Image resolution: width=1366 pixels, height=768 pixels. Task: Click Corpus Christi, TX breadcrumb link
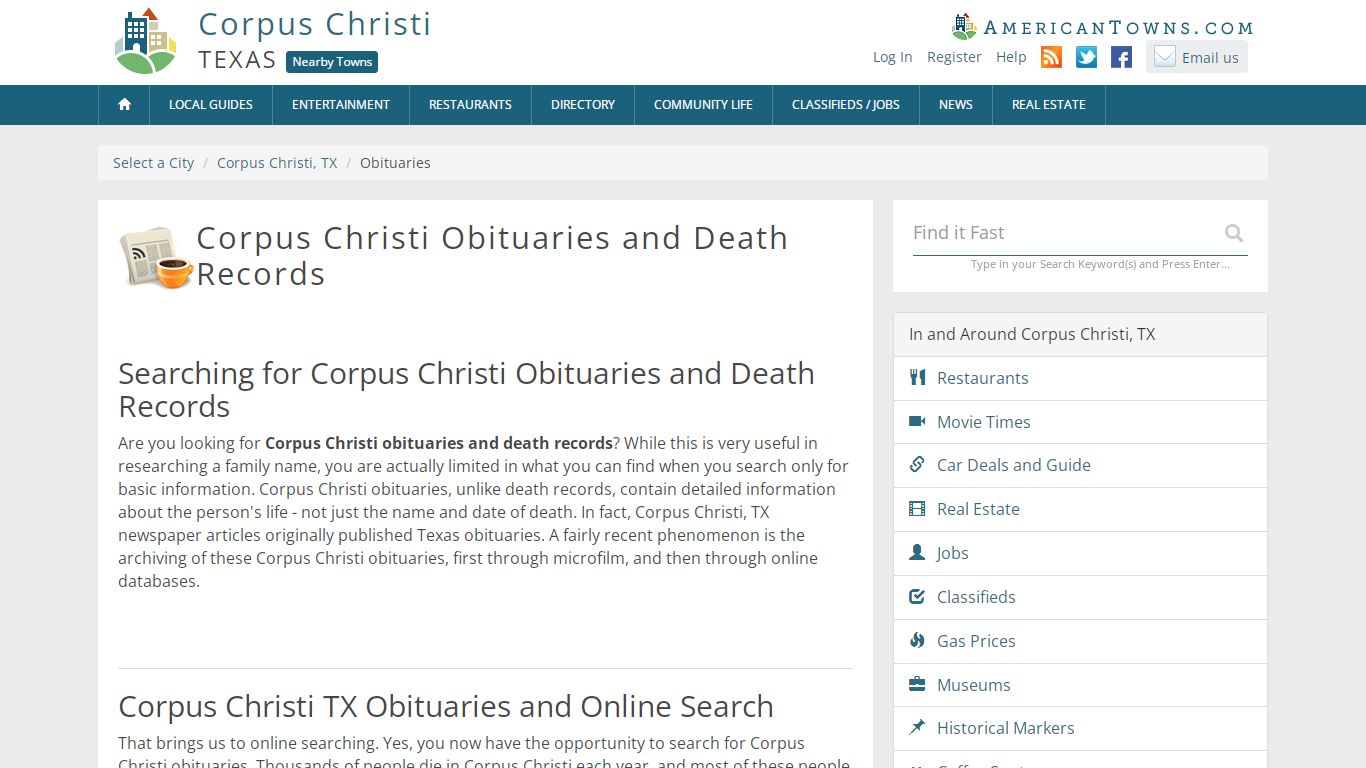[277, 162]
